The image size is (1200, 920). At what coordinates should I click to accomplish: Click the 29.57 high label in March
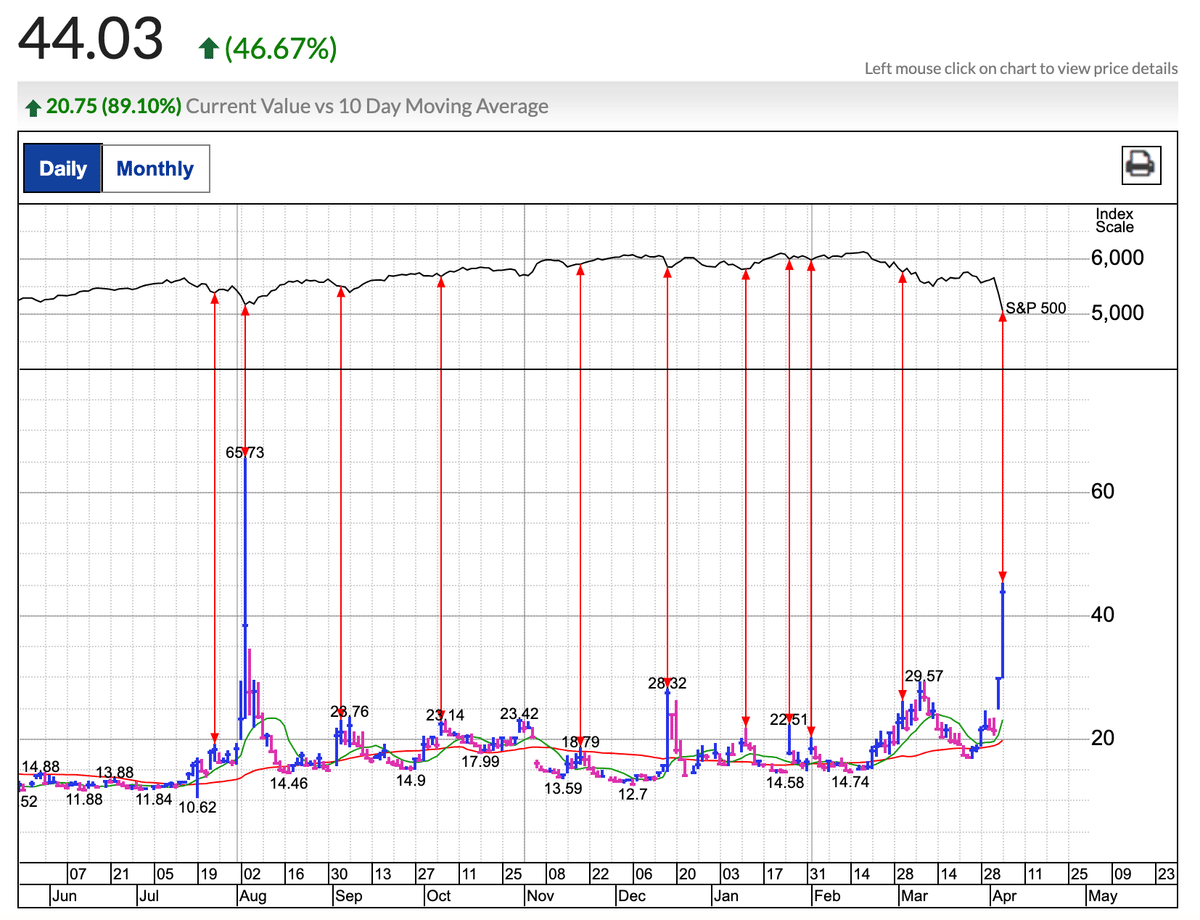923,677
